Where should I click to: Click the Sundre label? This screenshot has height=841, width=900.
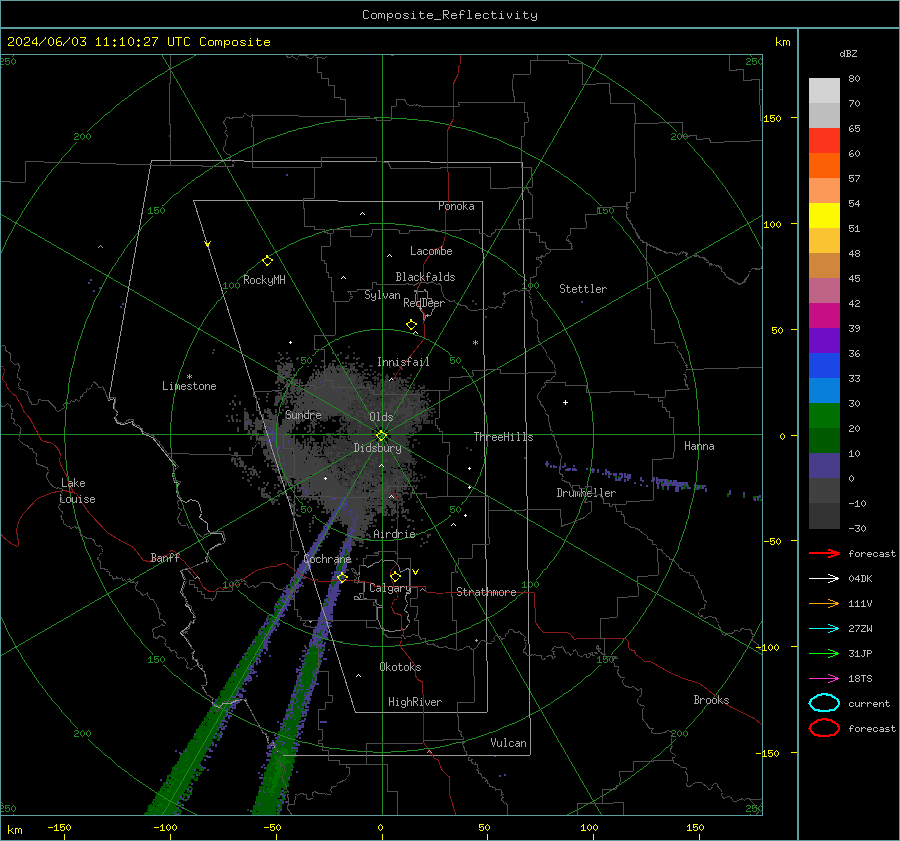(x=303, y=414)
